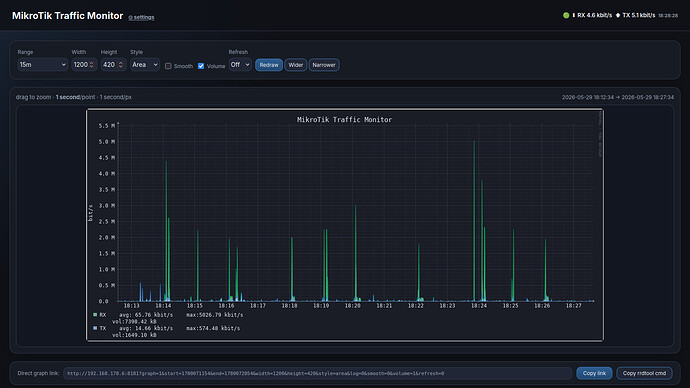Viewport: 690px width, 388px height.
Task: Click the green connection status dot
Action: (566, 15)
